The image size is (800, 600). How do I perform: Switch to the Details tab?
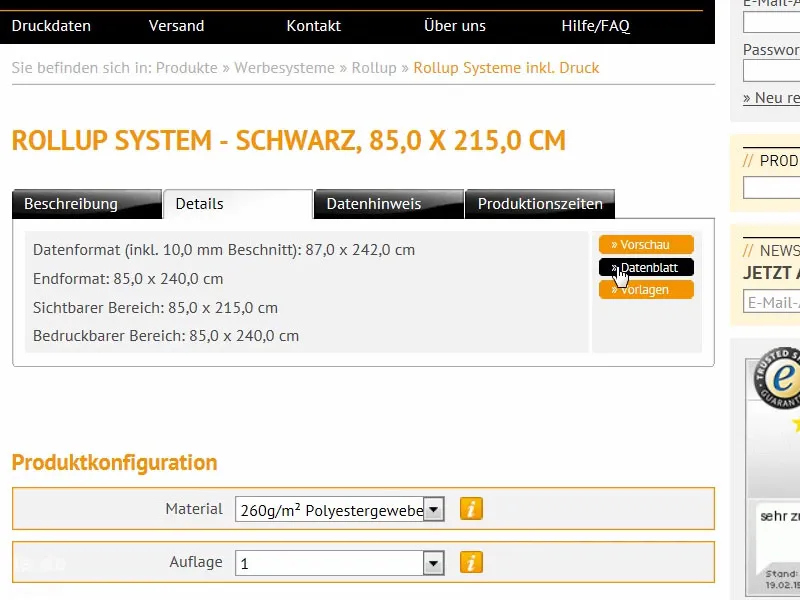[x=238, y=204]
